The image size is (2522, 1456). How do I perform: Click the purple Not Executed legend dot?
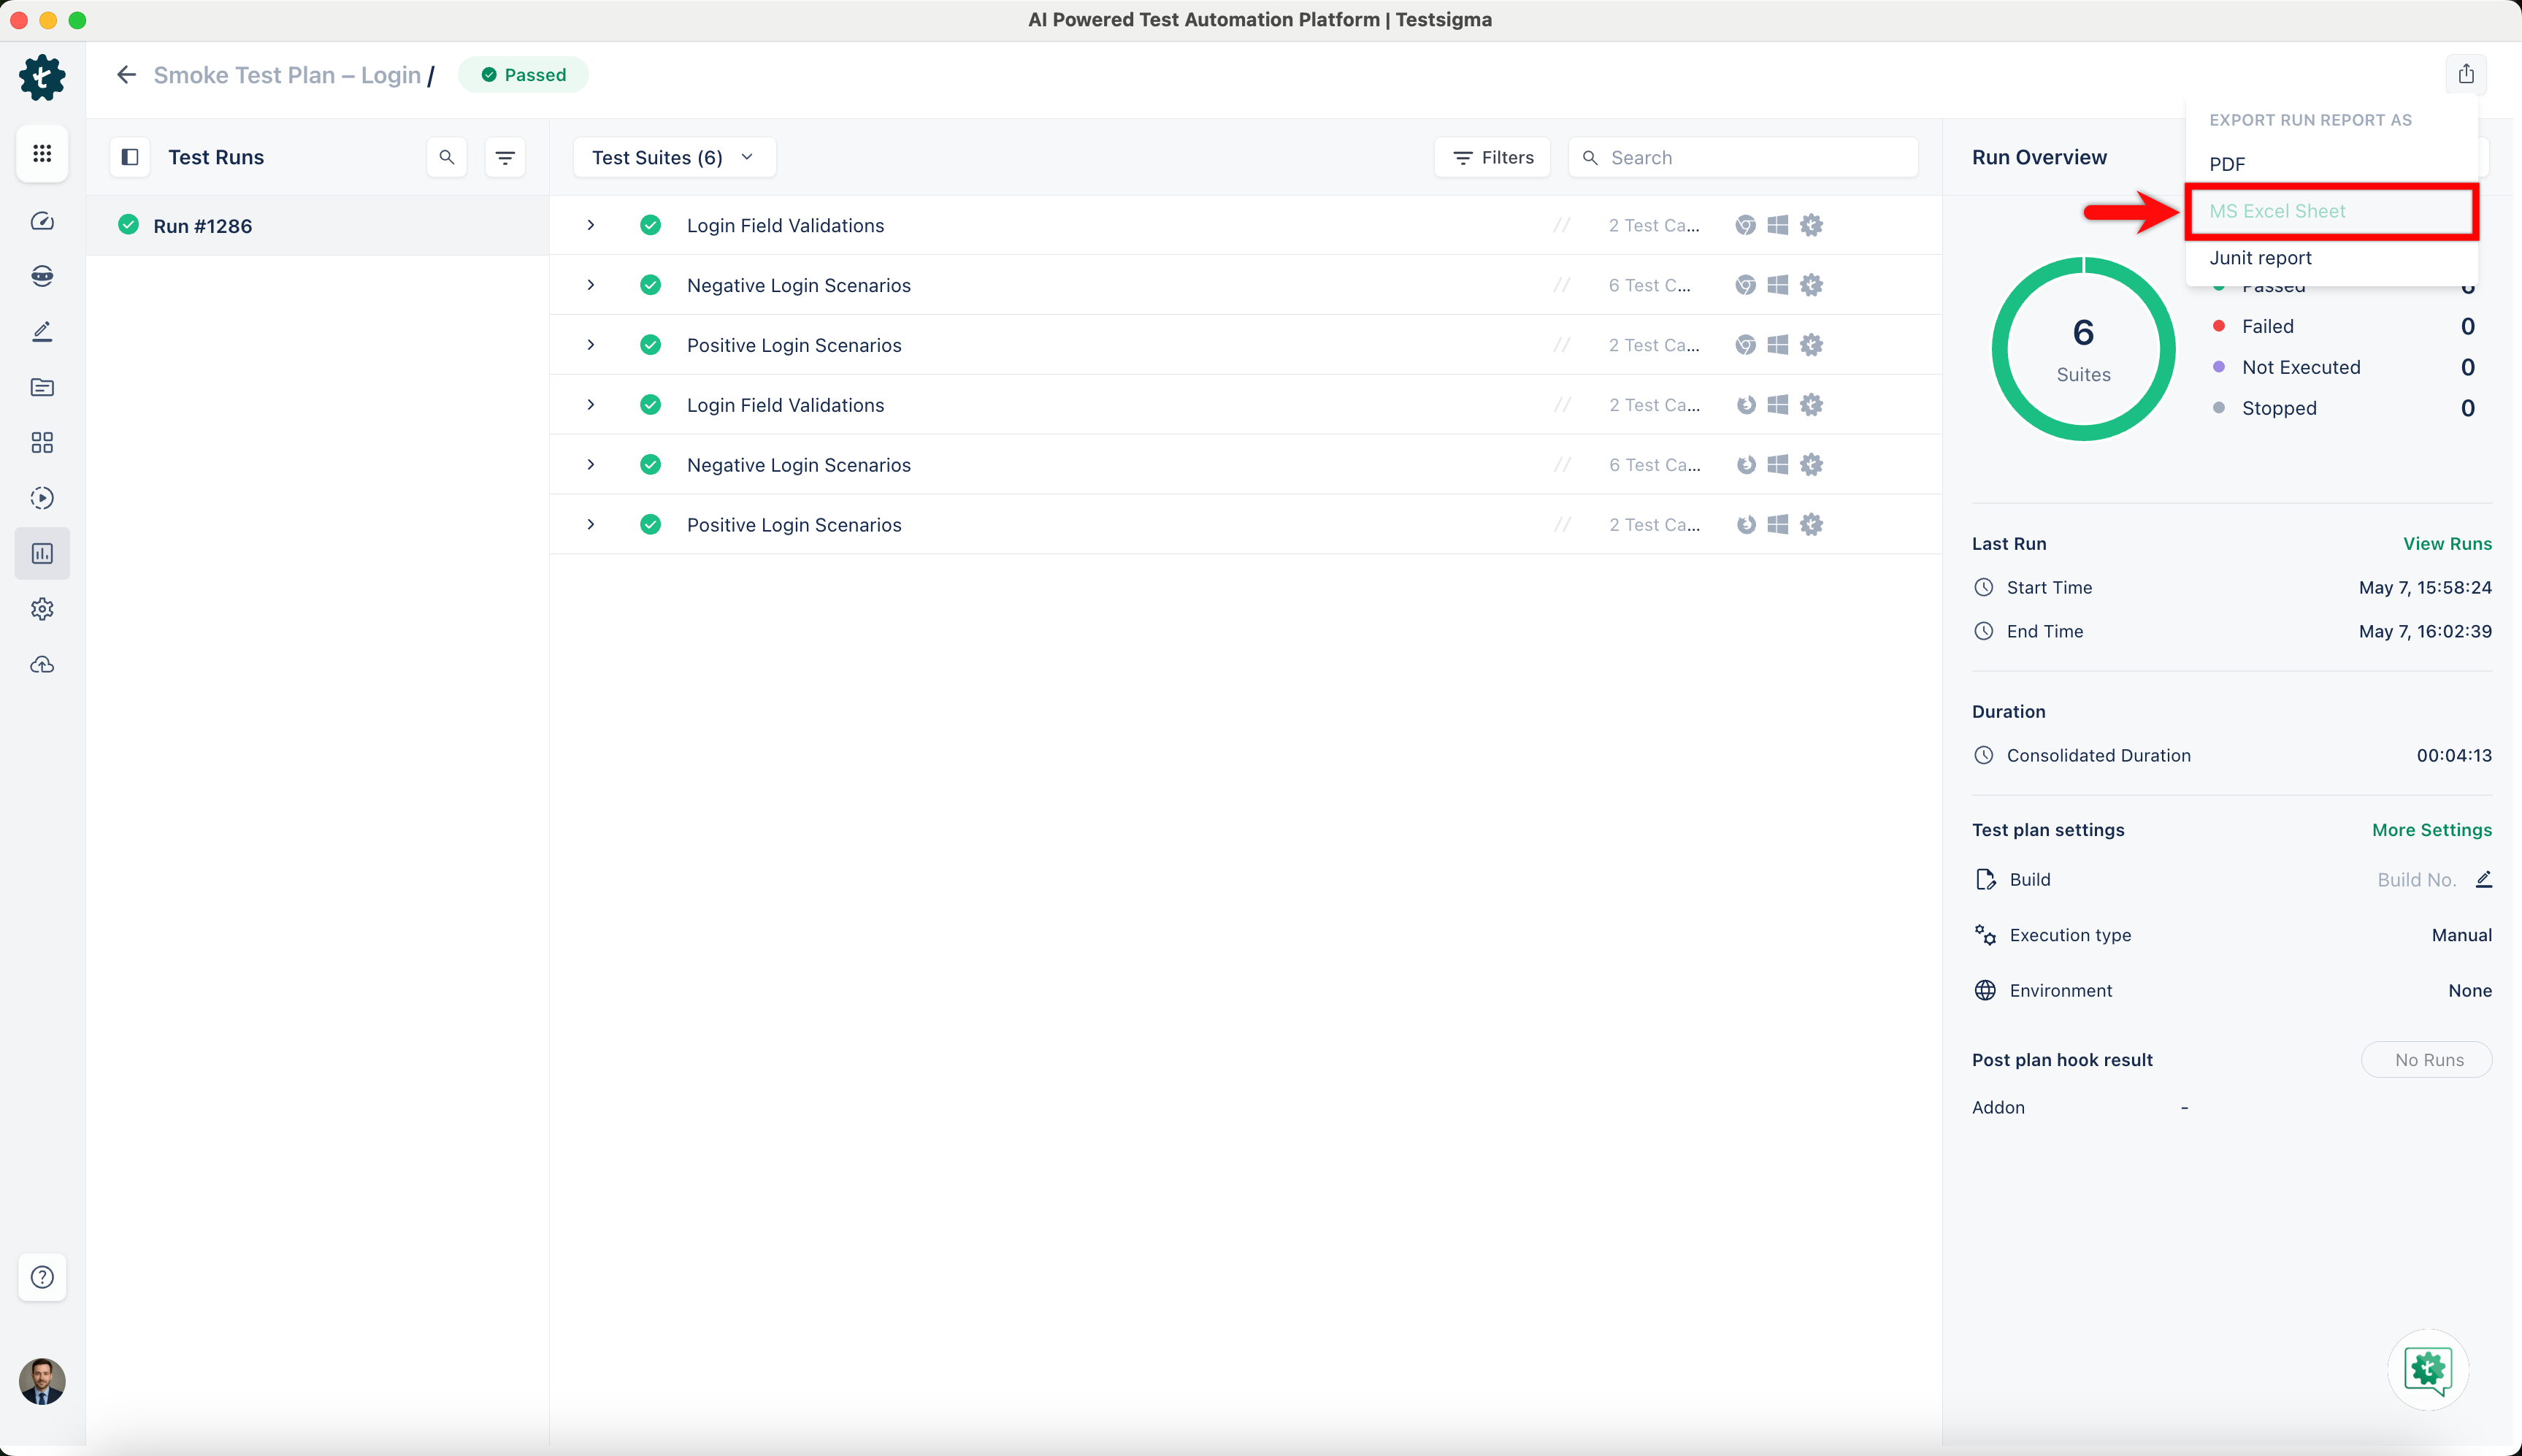pyautogui.click(x=2219, y=367)
